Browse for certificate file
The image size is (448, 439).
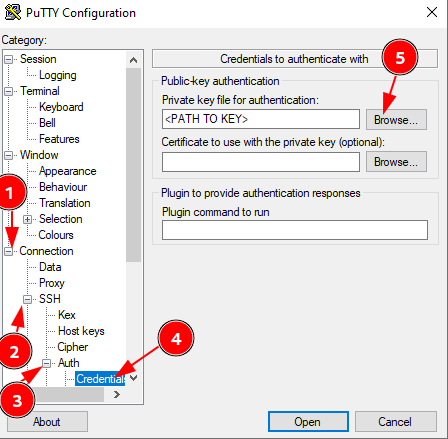(396, 162)
